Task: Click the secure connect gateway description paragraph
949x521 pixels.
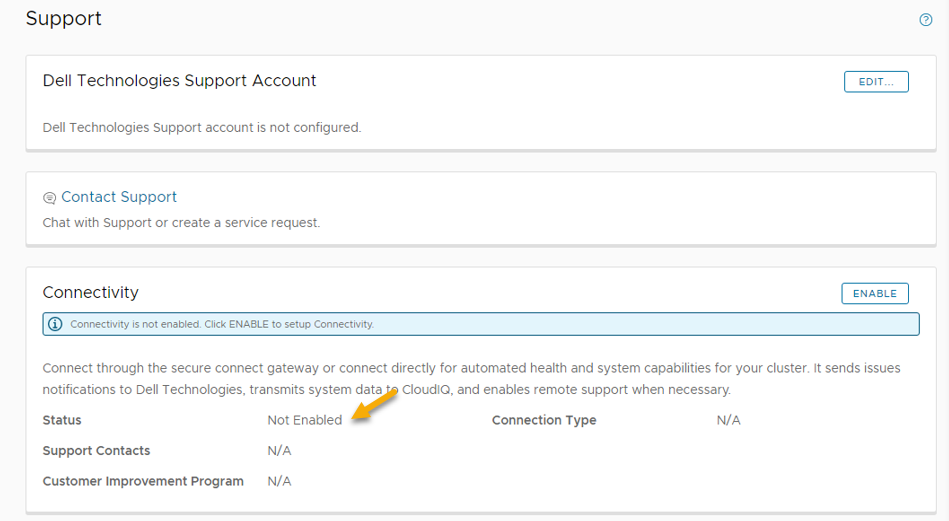Action: [471, 379]
